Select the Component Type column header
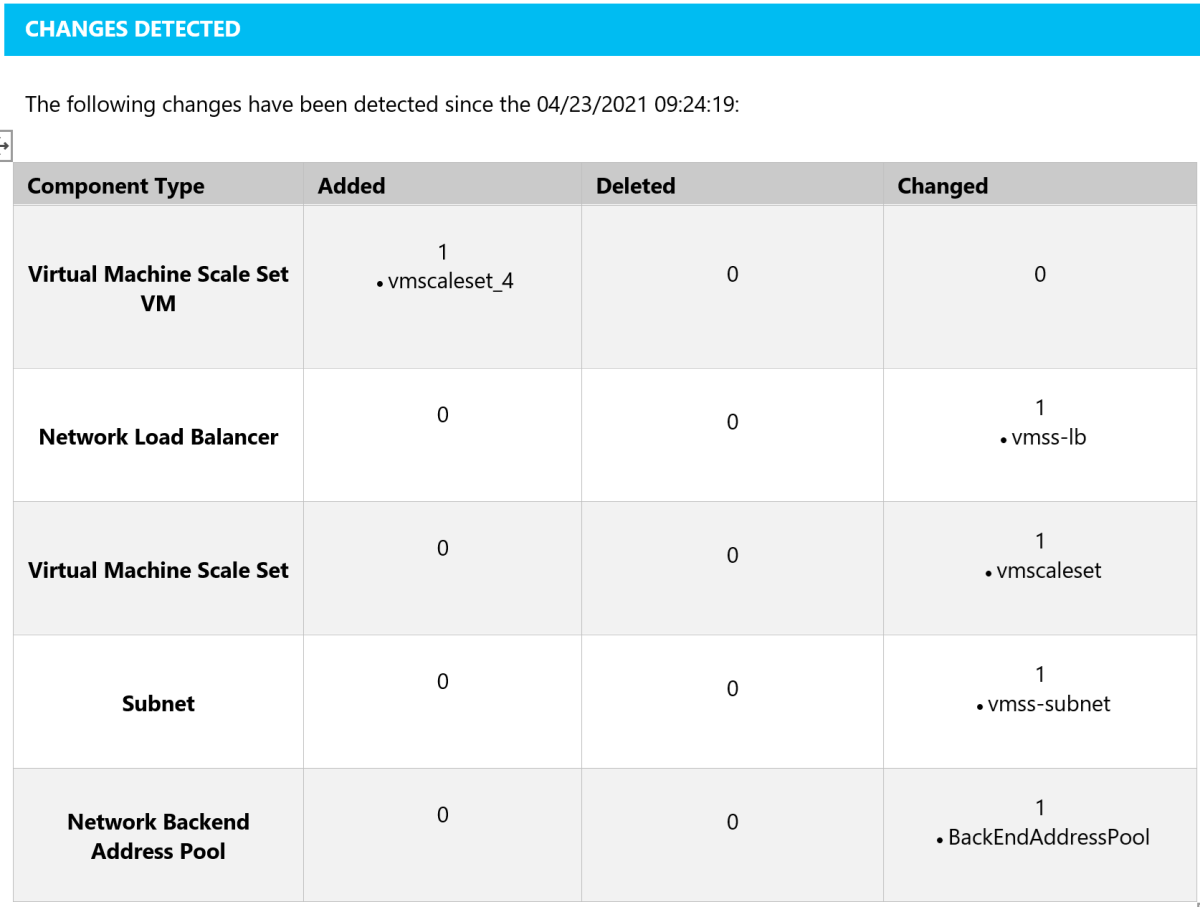This screenshot has height=907, width=1200. point(116,186)
